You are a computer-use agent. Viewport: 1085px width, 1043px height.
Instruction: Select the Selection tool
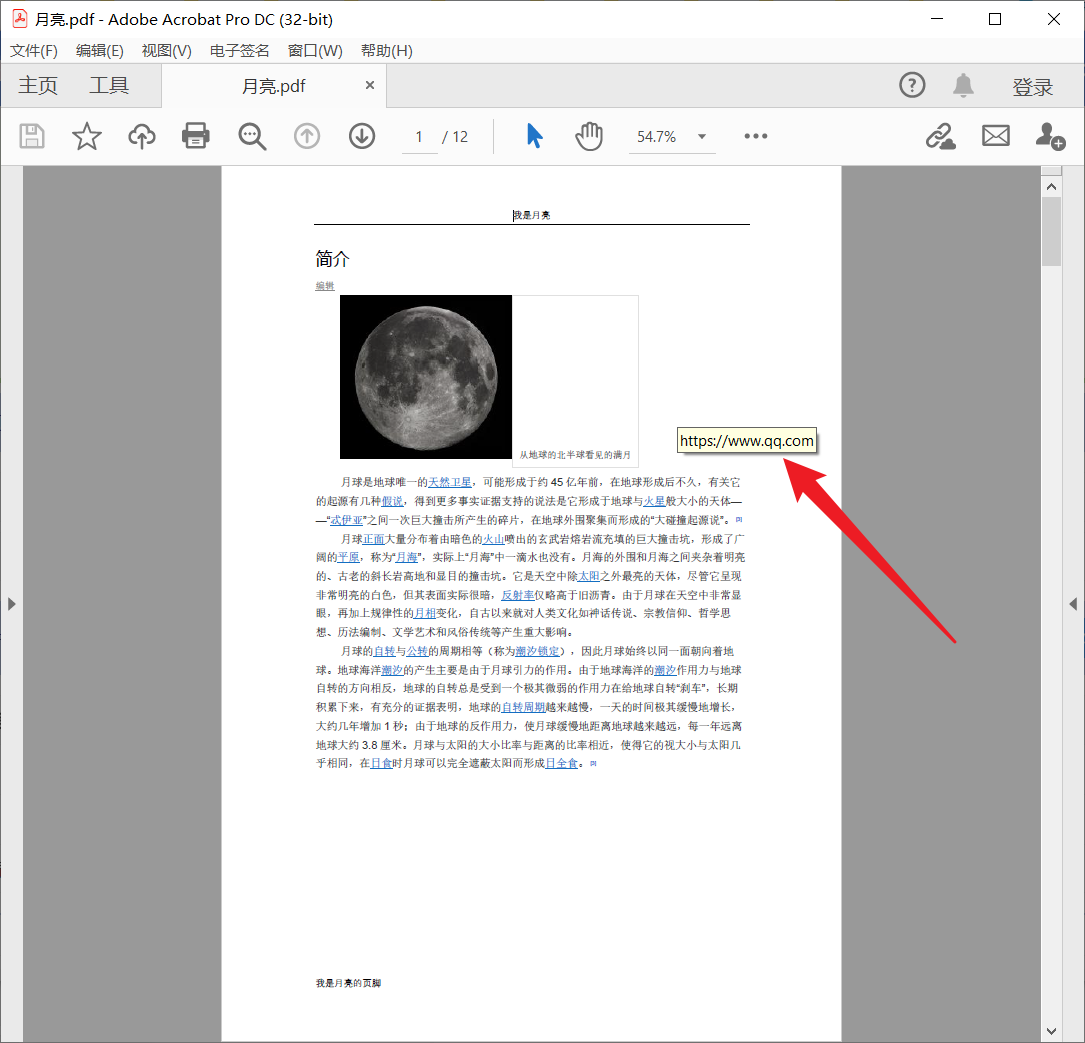click(534, 136)
